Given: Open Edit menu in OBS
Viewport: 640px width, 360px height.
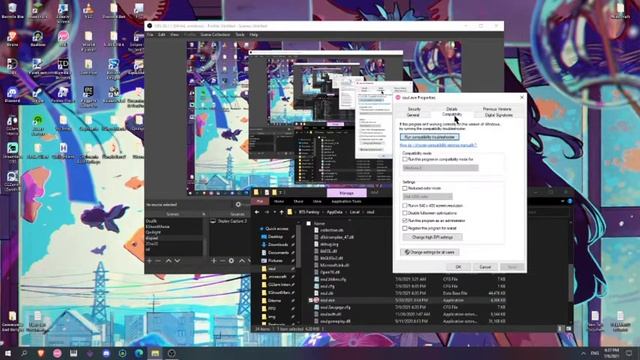Looking at the screenshot, I should 162,35.
